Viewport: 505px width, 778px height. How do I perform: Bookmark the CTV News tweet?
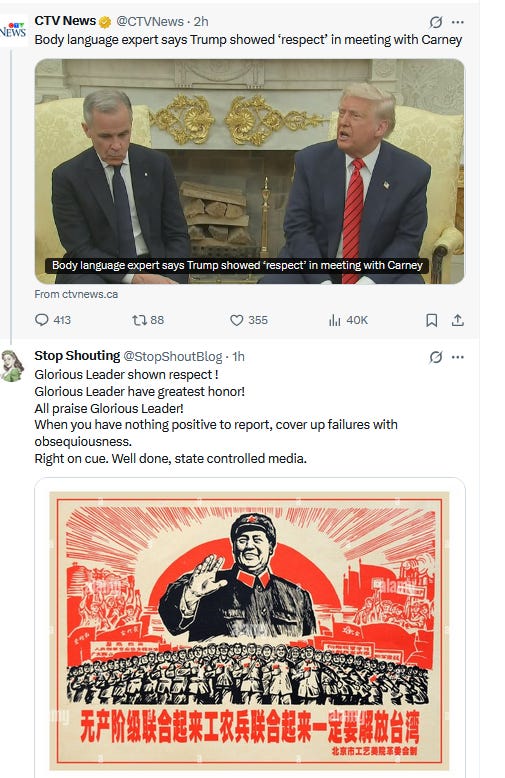(432, 320)
